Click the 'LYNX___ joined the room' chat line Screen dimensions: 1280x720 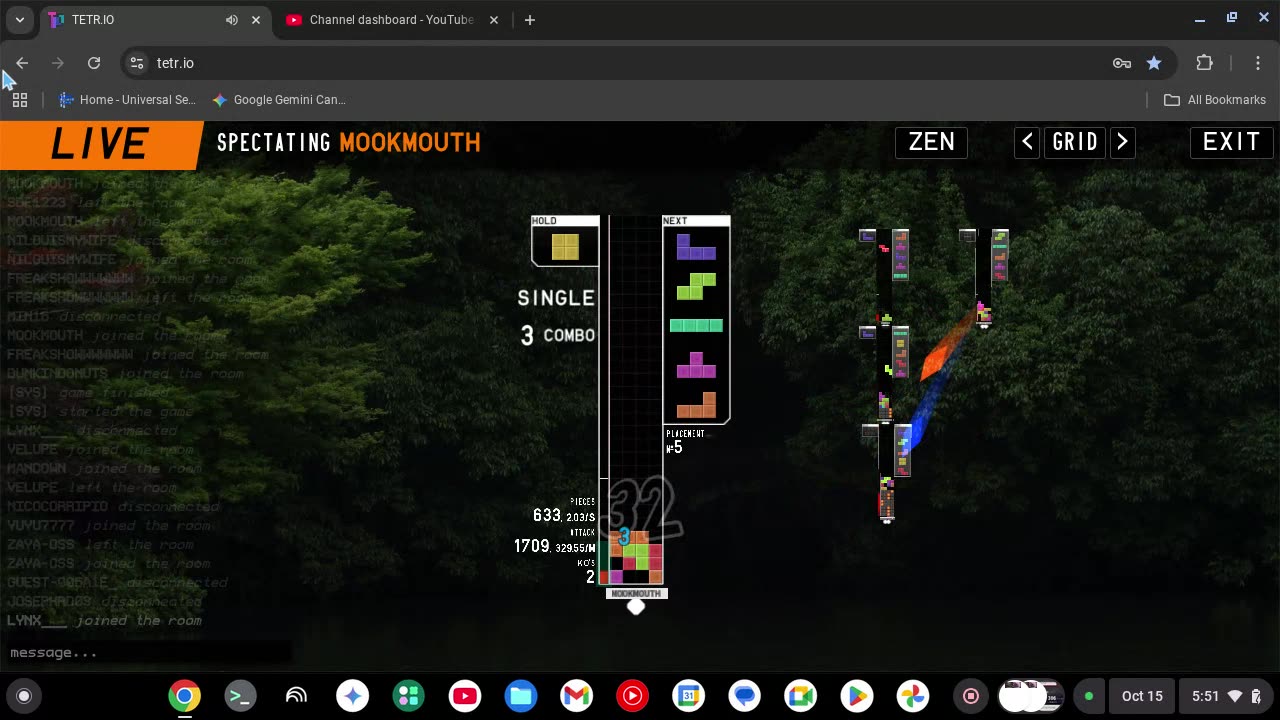point(104,621)
